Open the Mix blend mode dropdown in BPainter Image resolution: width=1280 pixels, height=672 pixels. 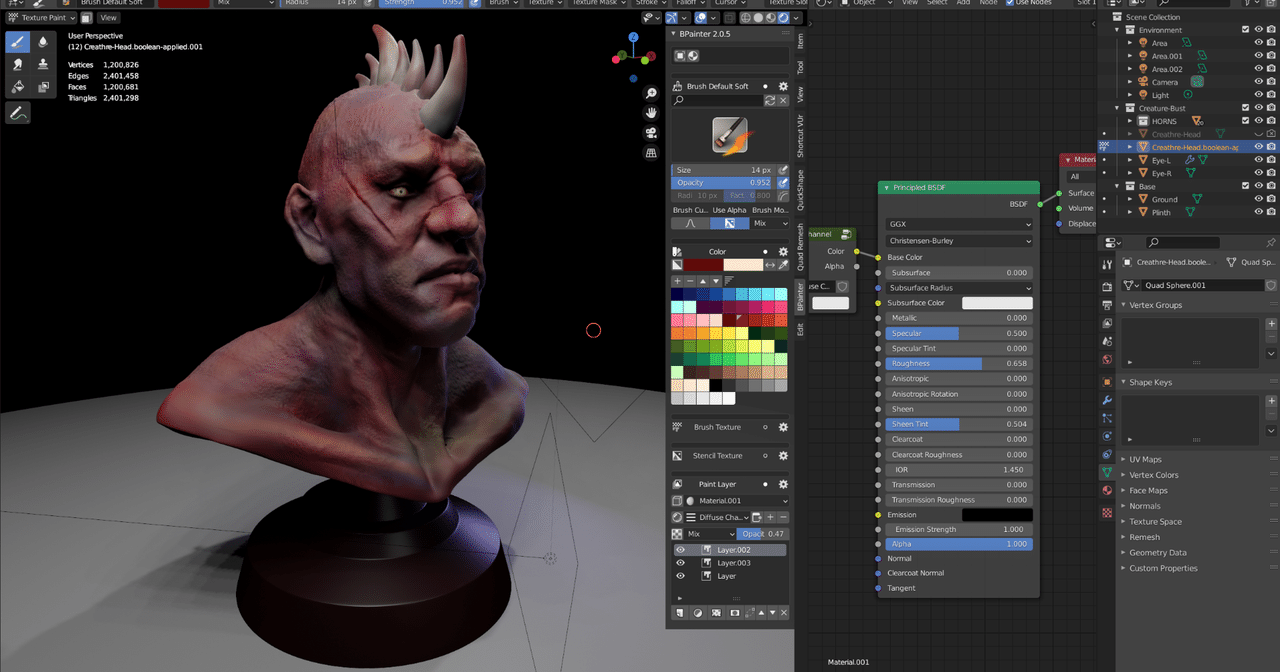click(710, 533)
